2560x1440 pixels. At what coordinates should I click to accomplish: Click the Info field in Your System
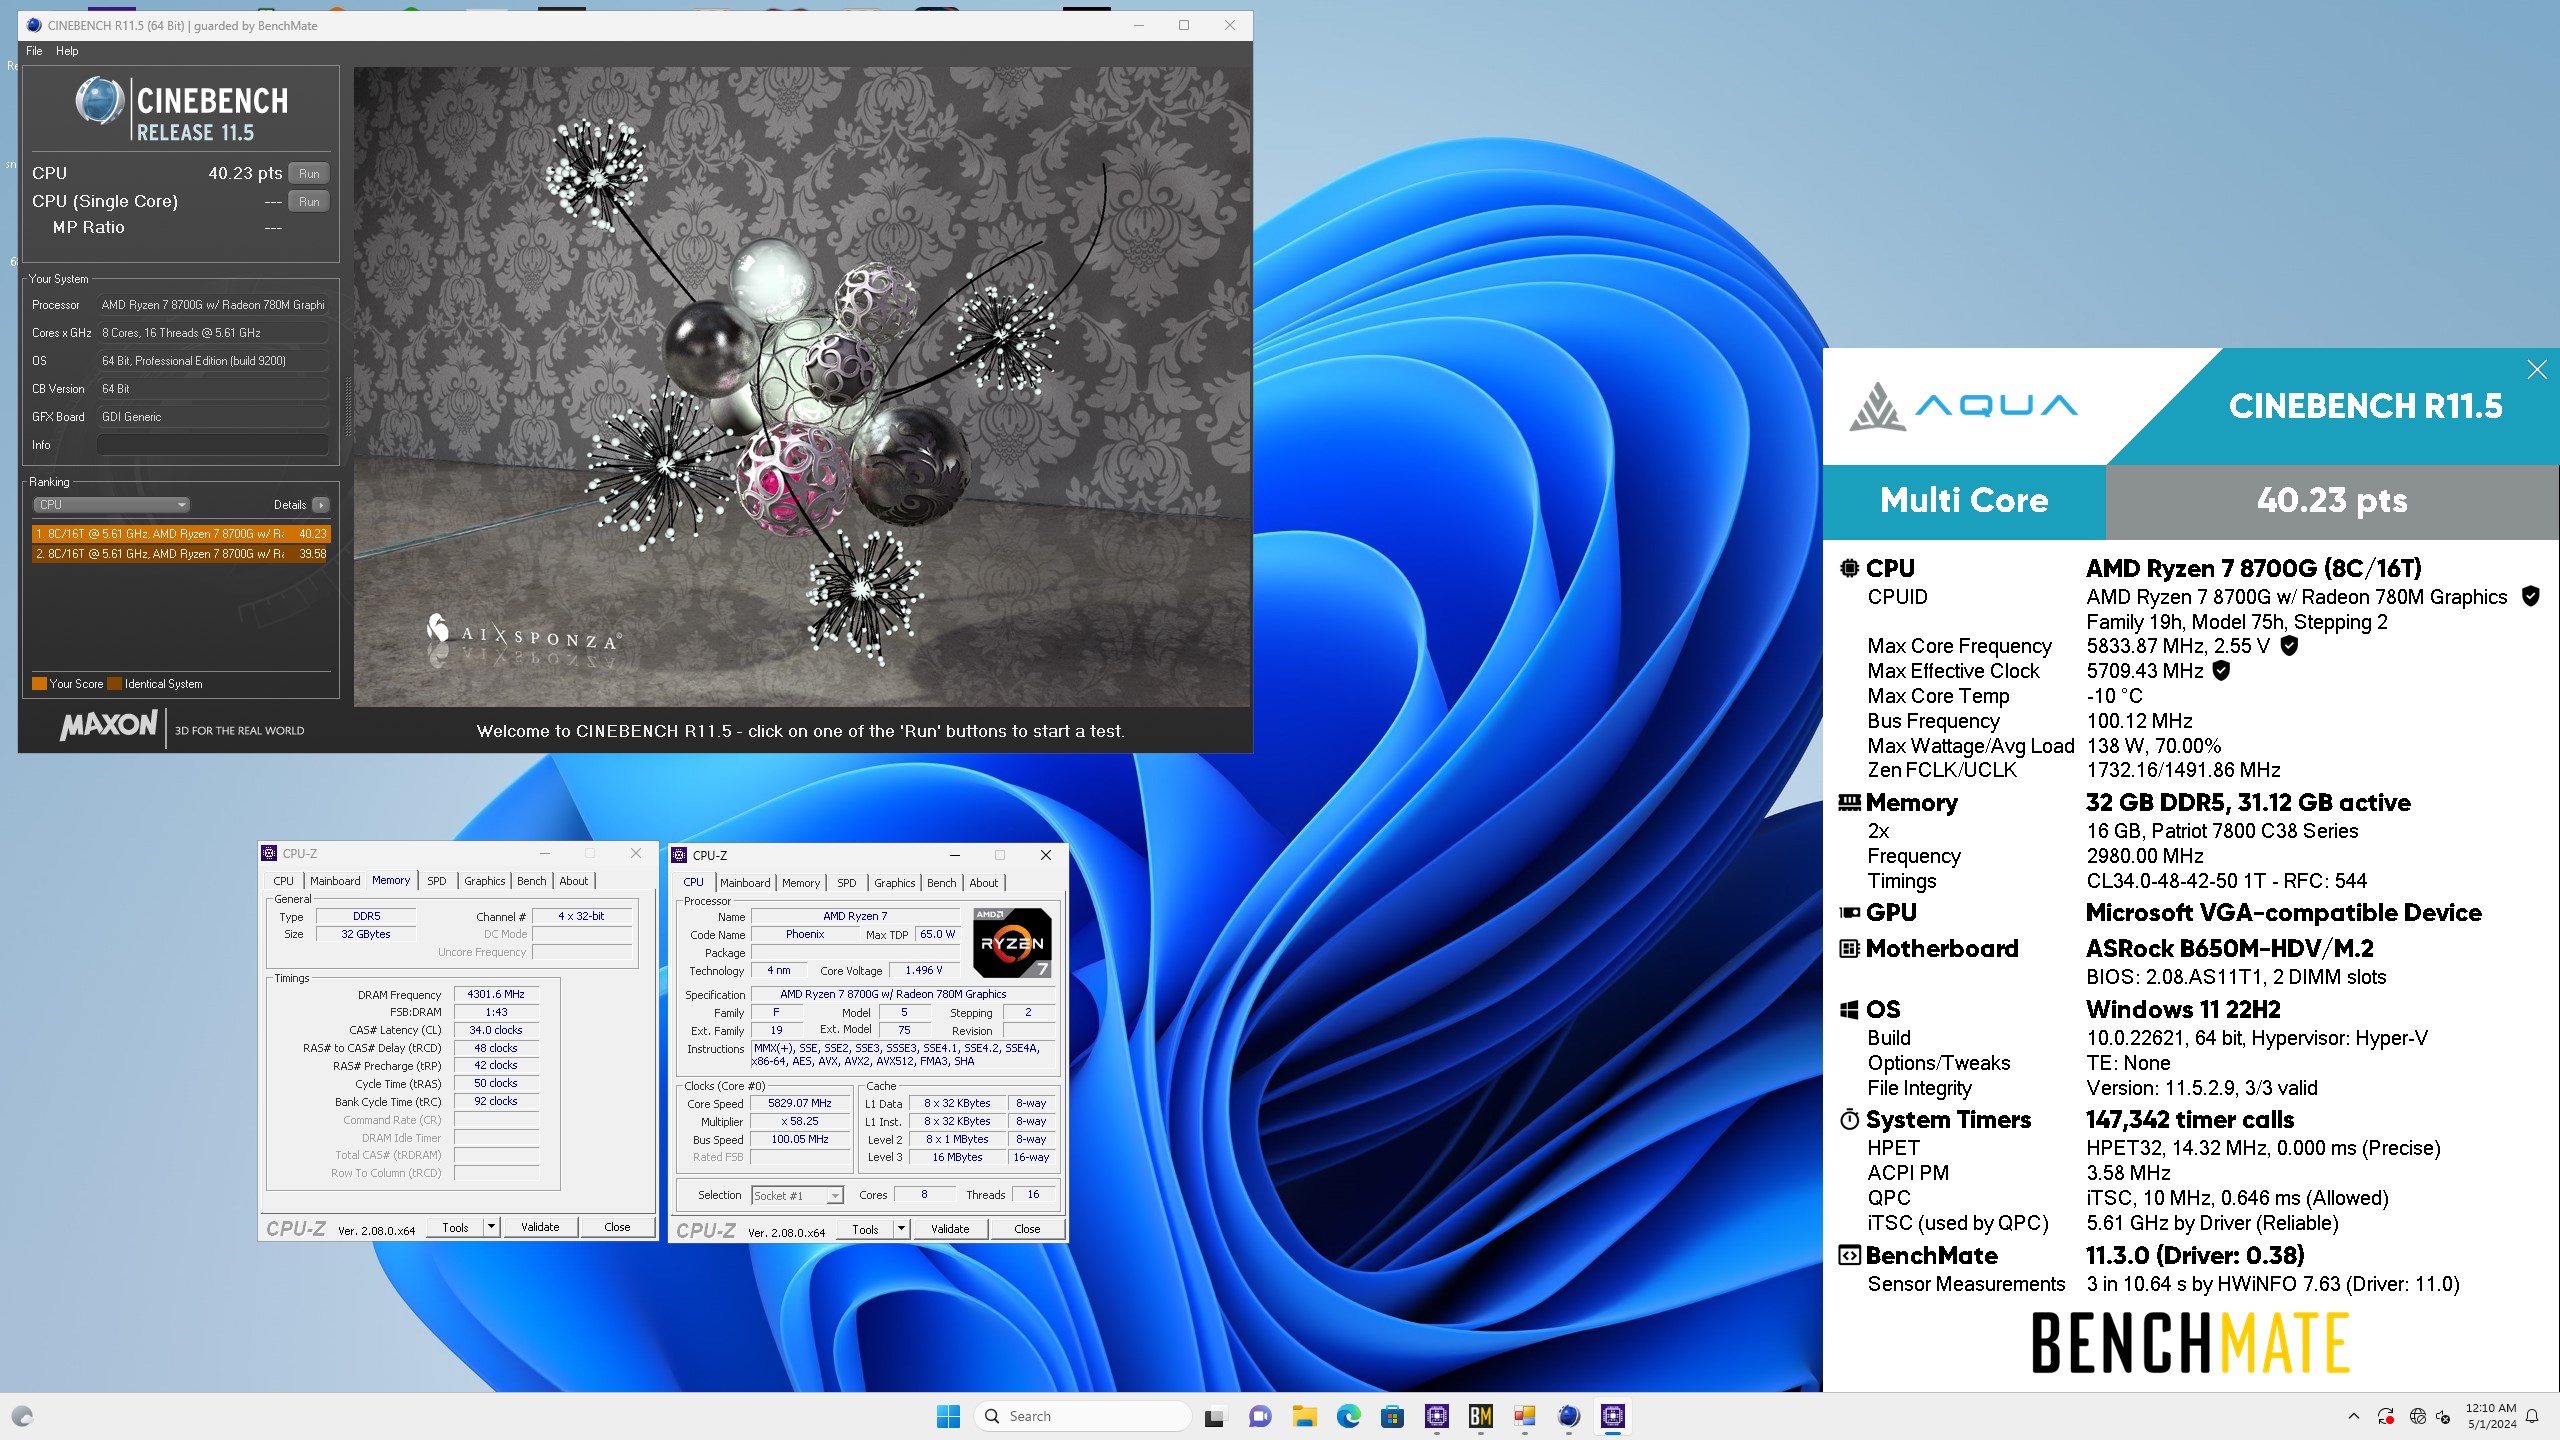(213, 445)
